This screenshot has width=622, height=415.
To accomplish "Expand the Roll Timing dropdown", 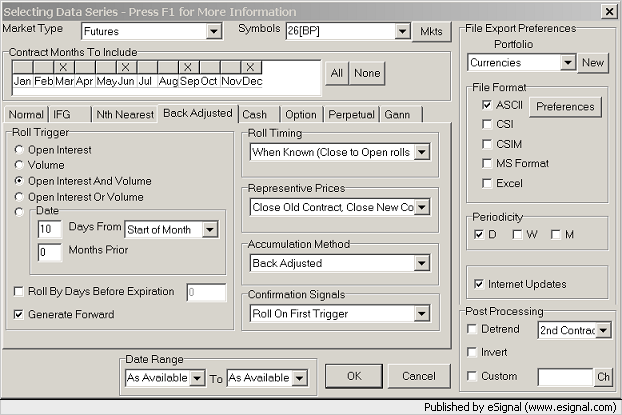I will (x=421, y=152).
